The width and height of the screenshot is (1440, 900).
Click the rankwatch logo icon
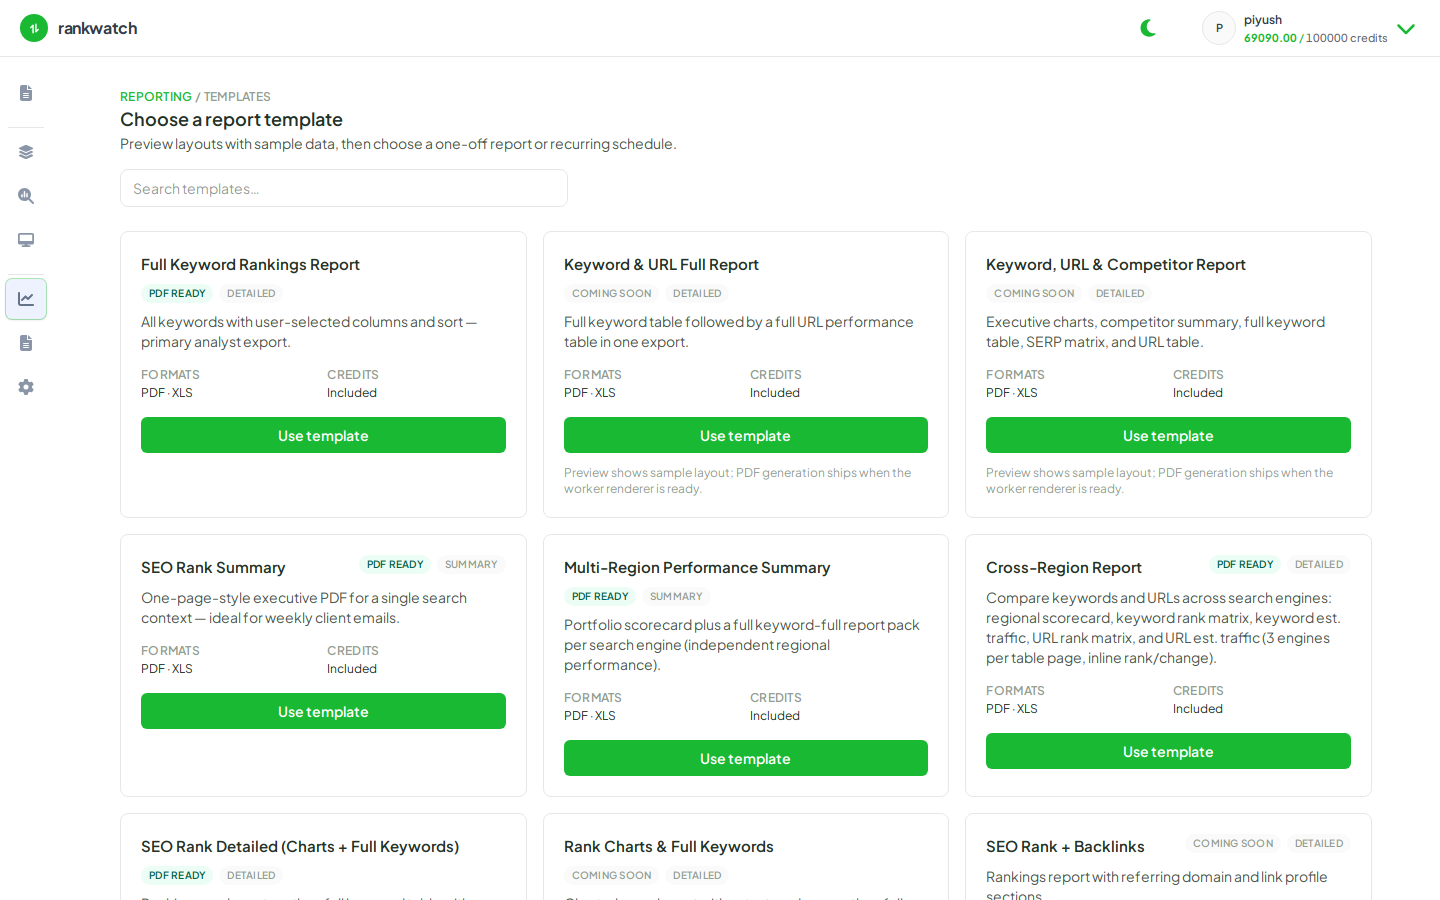tap(34, 28)
